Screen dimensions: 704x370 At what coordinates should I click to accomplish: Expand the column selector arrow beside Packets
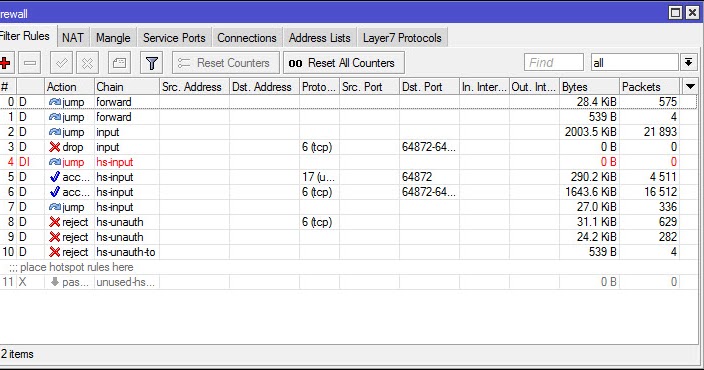tap(690, 86)
